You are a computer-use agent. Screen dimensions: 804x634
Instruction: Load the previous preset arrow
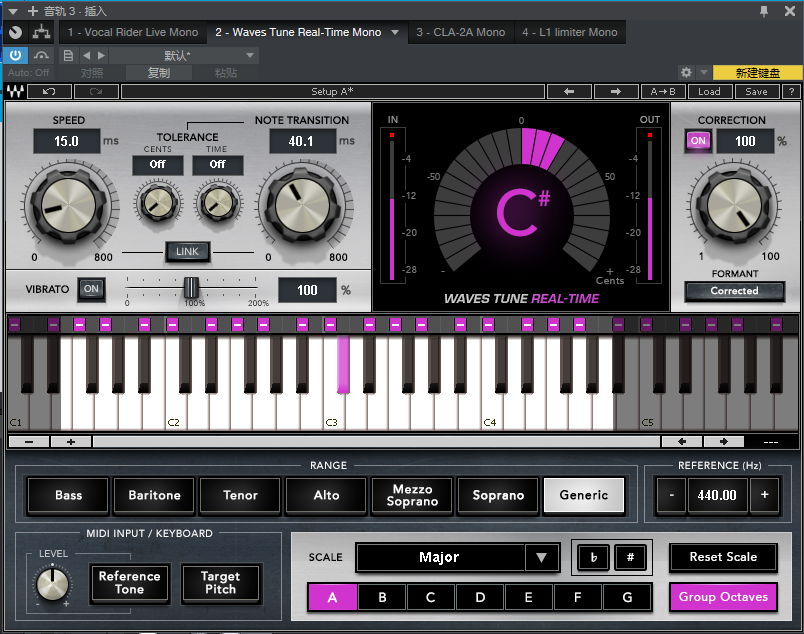(x=86, y=55)
